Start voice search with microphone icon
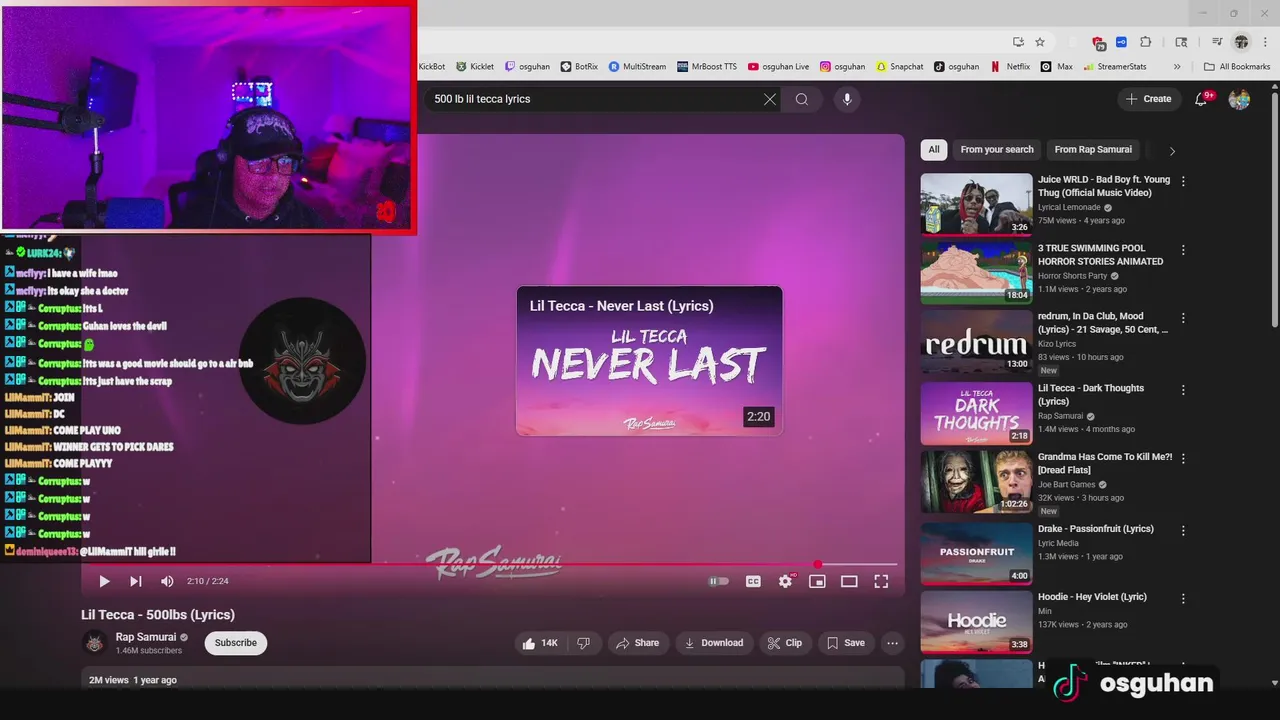The width and height of the screenshot is (1280, 720). pos(847,99)
